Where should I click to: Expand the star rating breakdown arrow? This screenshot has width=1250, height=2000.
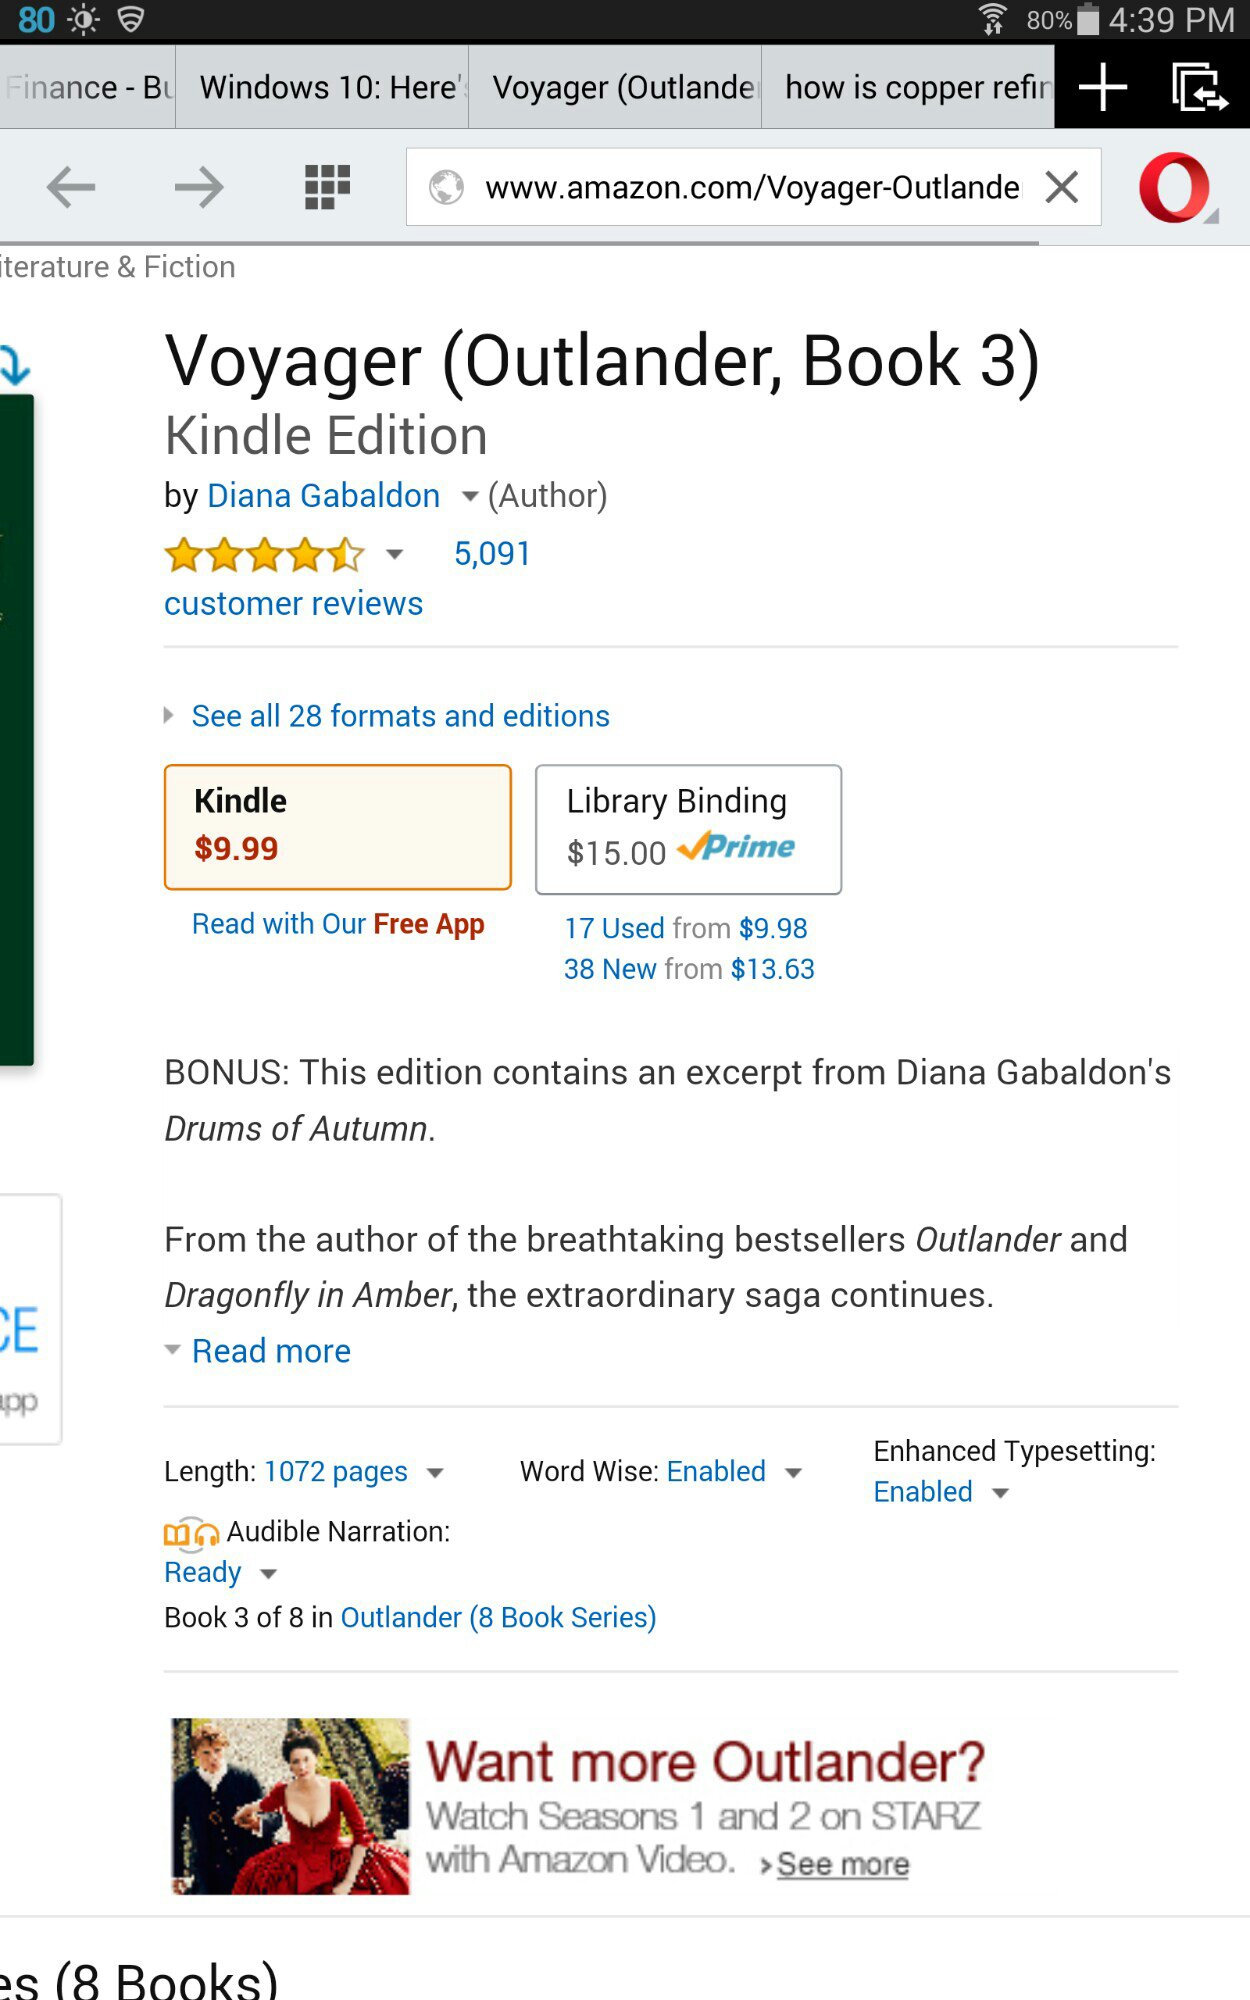[x=395, y=554]
